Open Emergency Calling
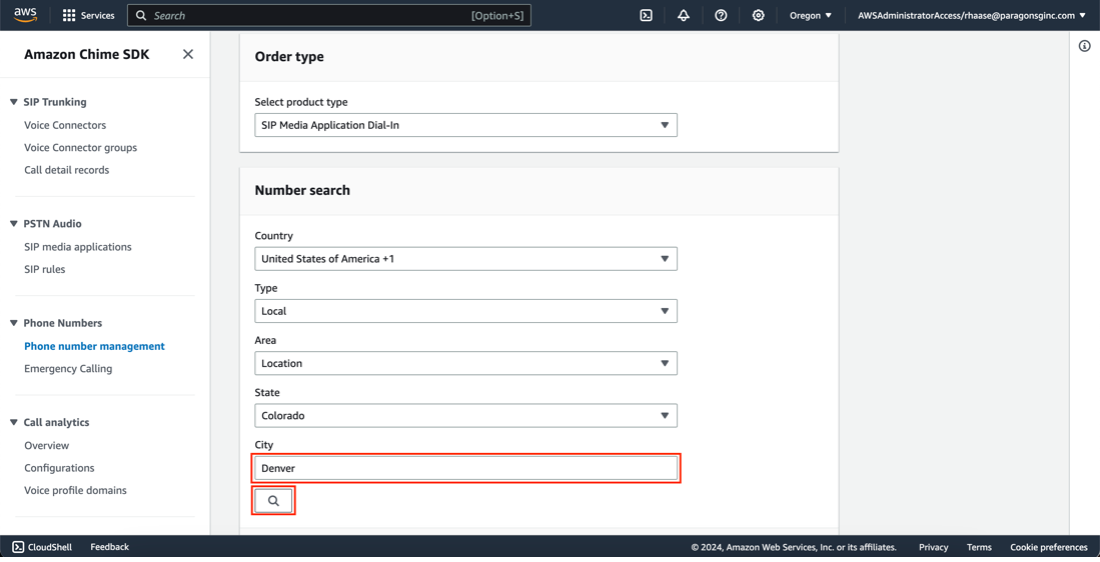This screenshot has height=562, width=1100. pyautogui.click(x=68, y=368)
